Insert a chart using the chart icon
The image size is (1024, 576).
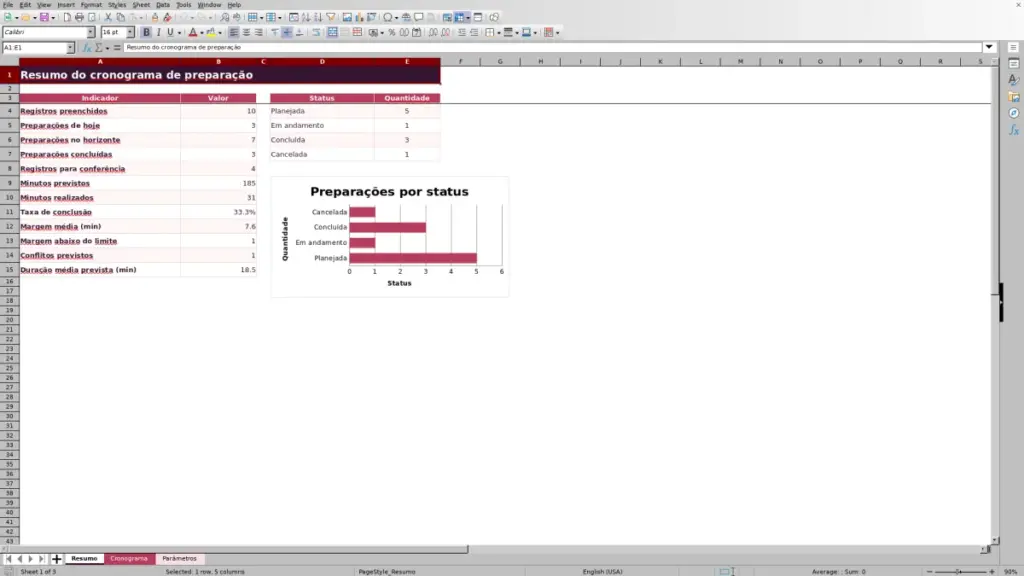(x=359, y=17)
